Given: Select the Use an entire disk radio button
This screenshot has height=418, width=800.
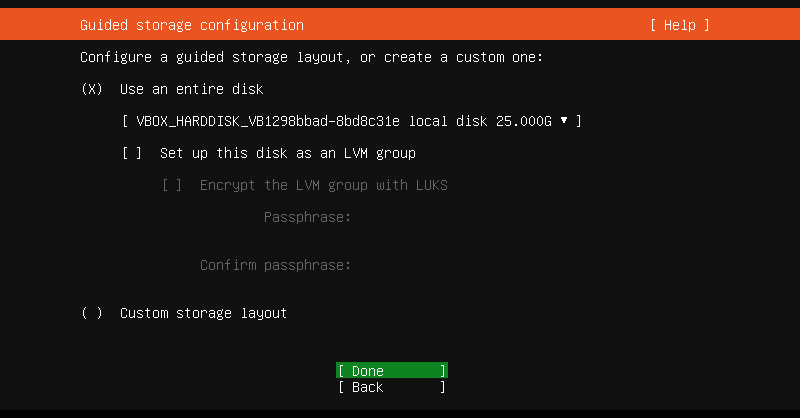Looking at the screenshot, I should tap(92, 89).
